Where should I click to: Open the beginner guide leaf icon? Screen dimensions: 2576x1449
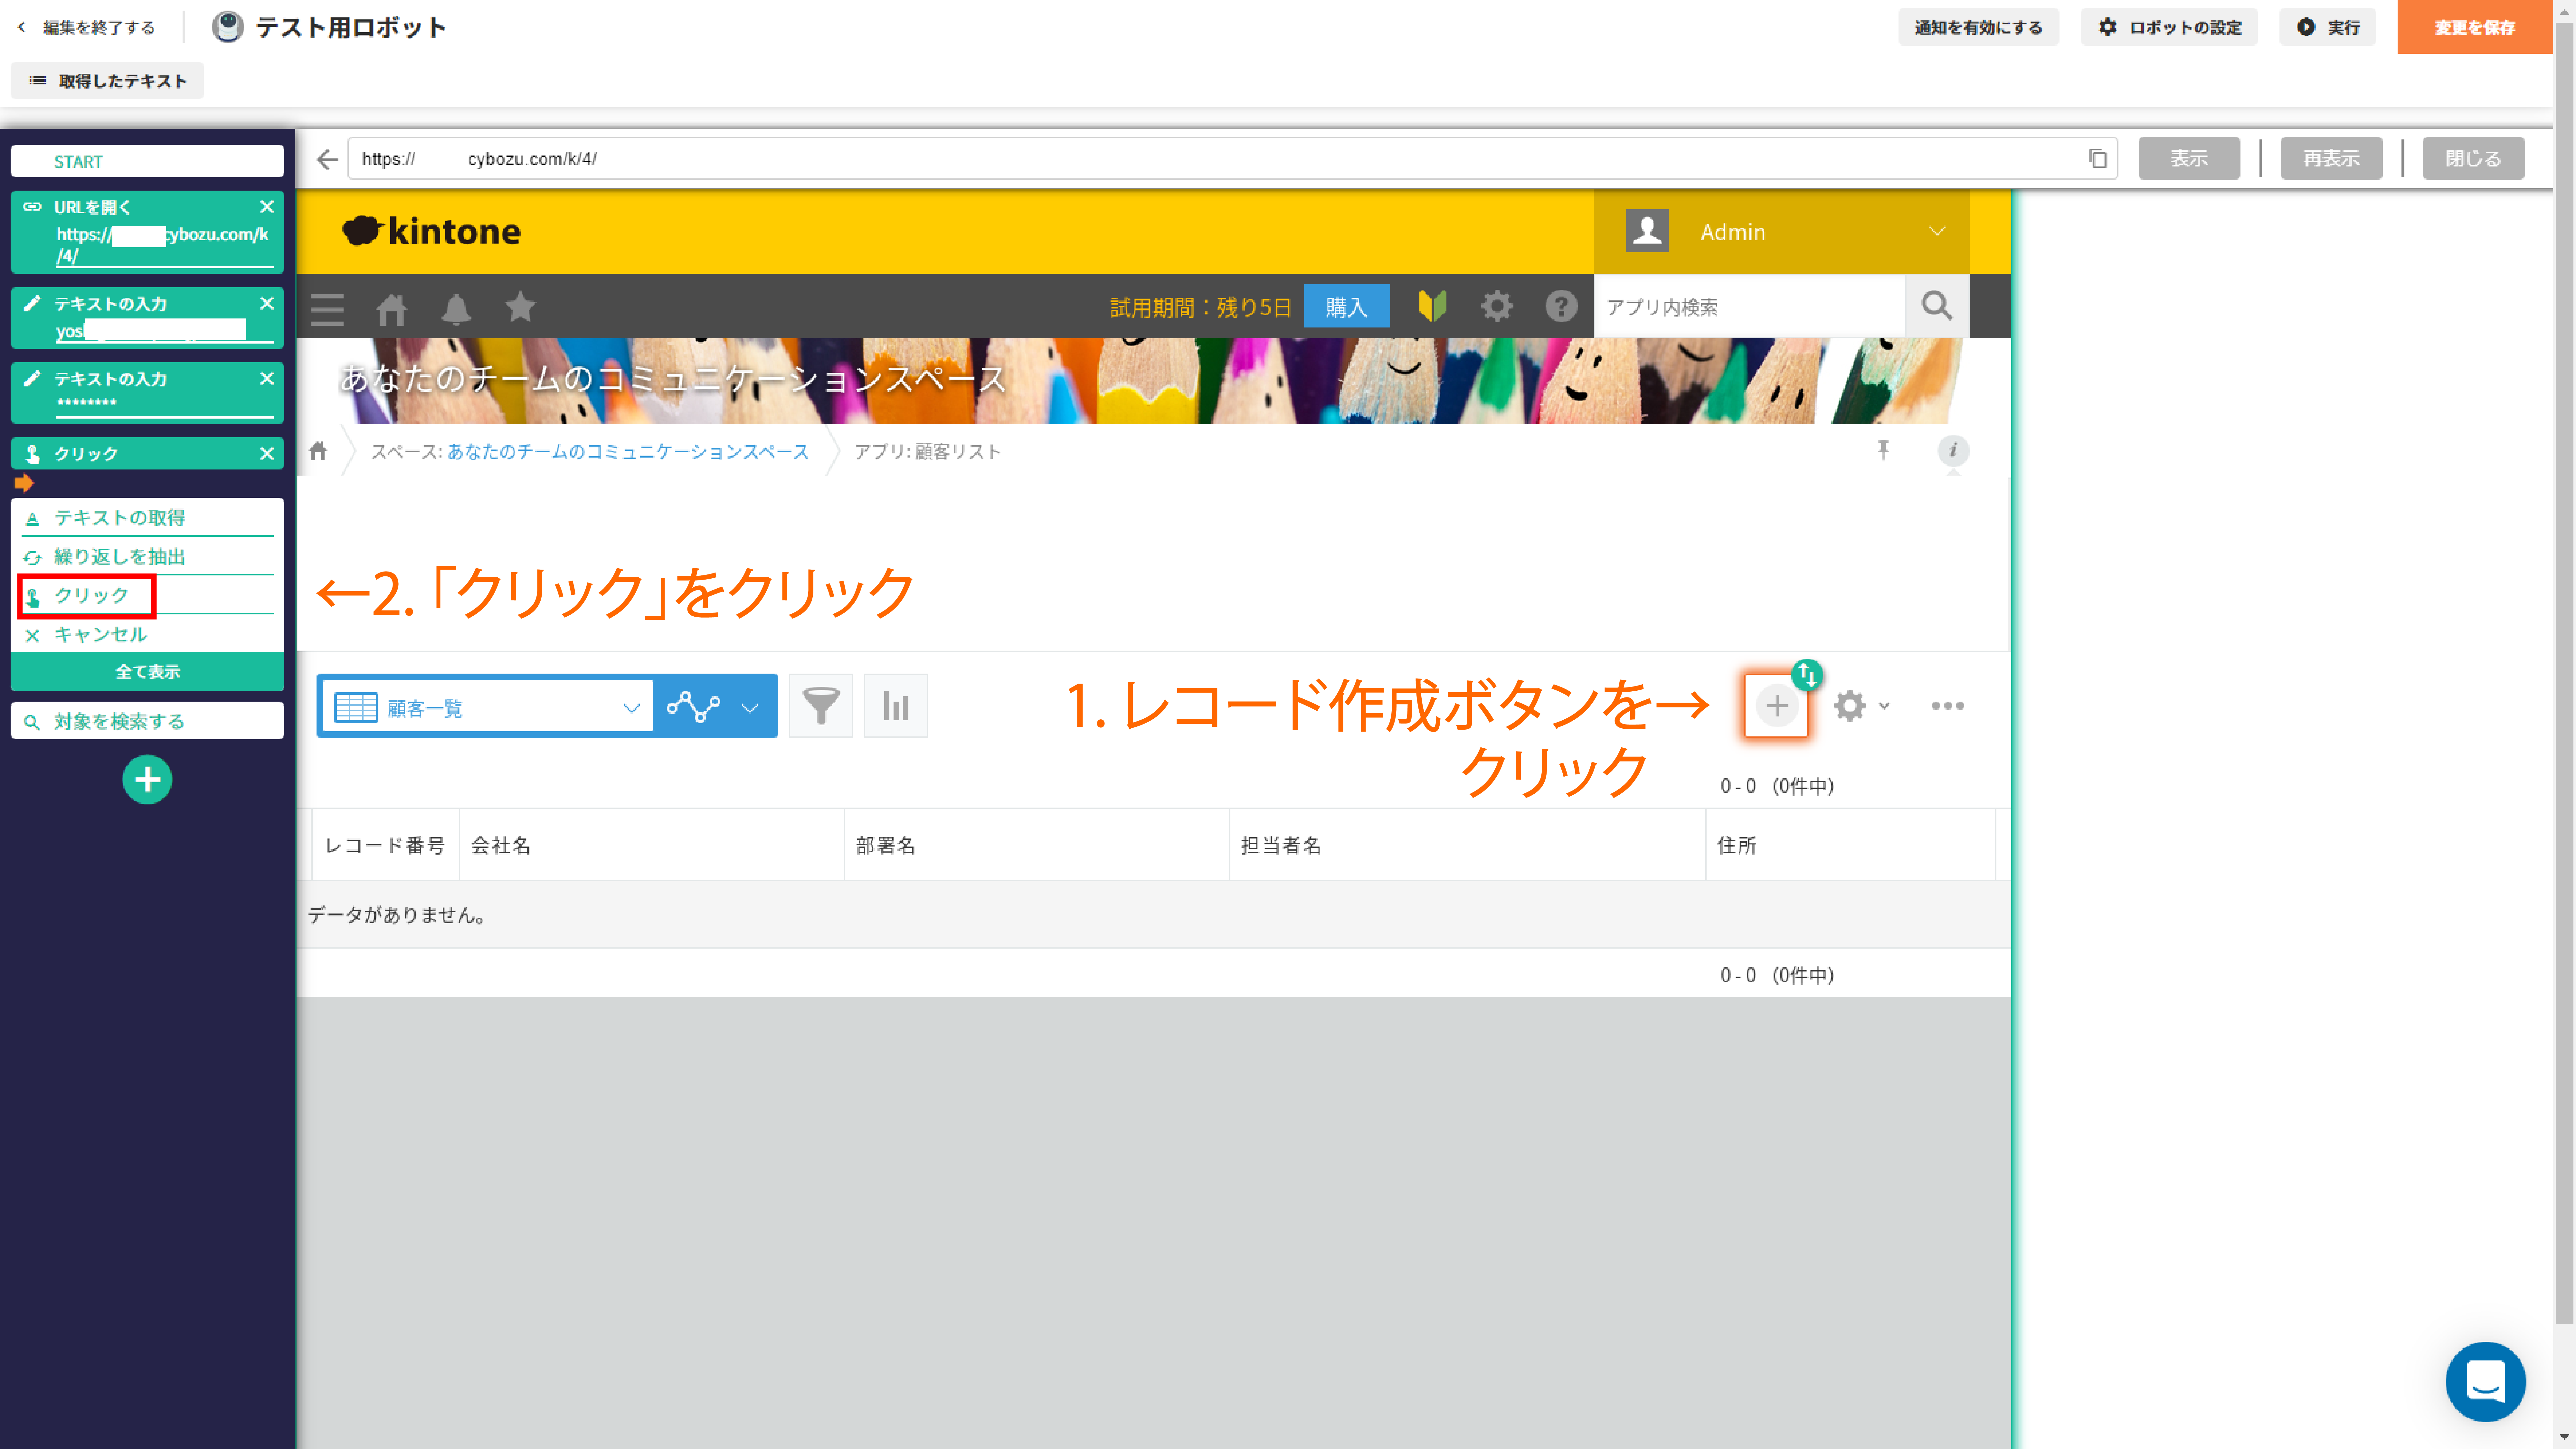(1432, 306)
